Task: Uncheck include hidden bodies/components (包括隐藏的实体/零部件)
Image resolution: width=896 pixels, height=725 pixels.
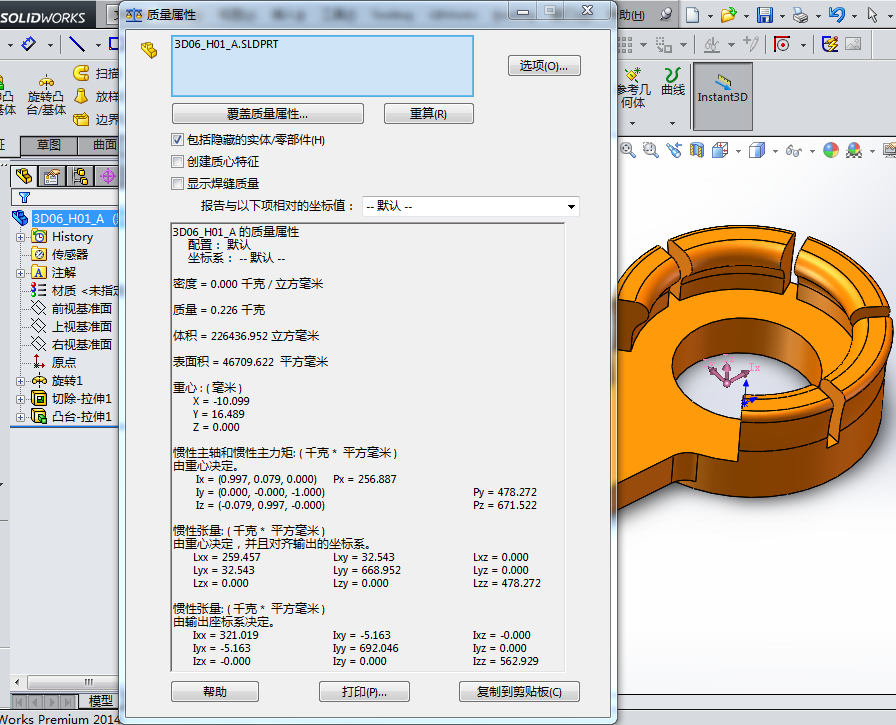Action: coord(178,140)
